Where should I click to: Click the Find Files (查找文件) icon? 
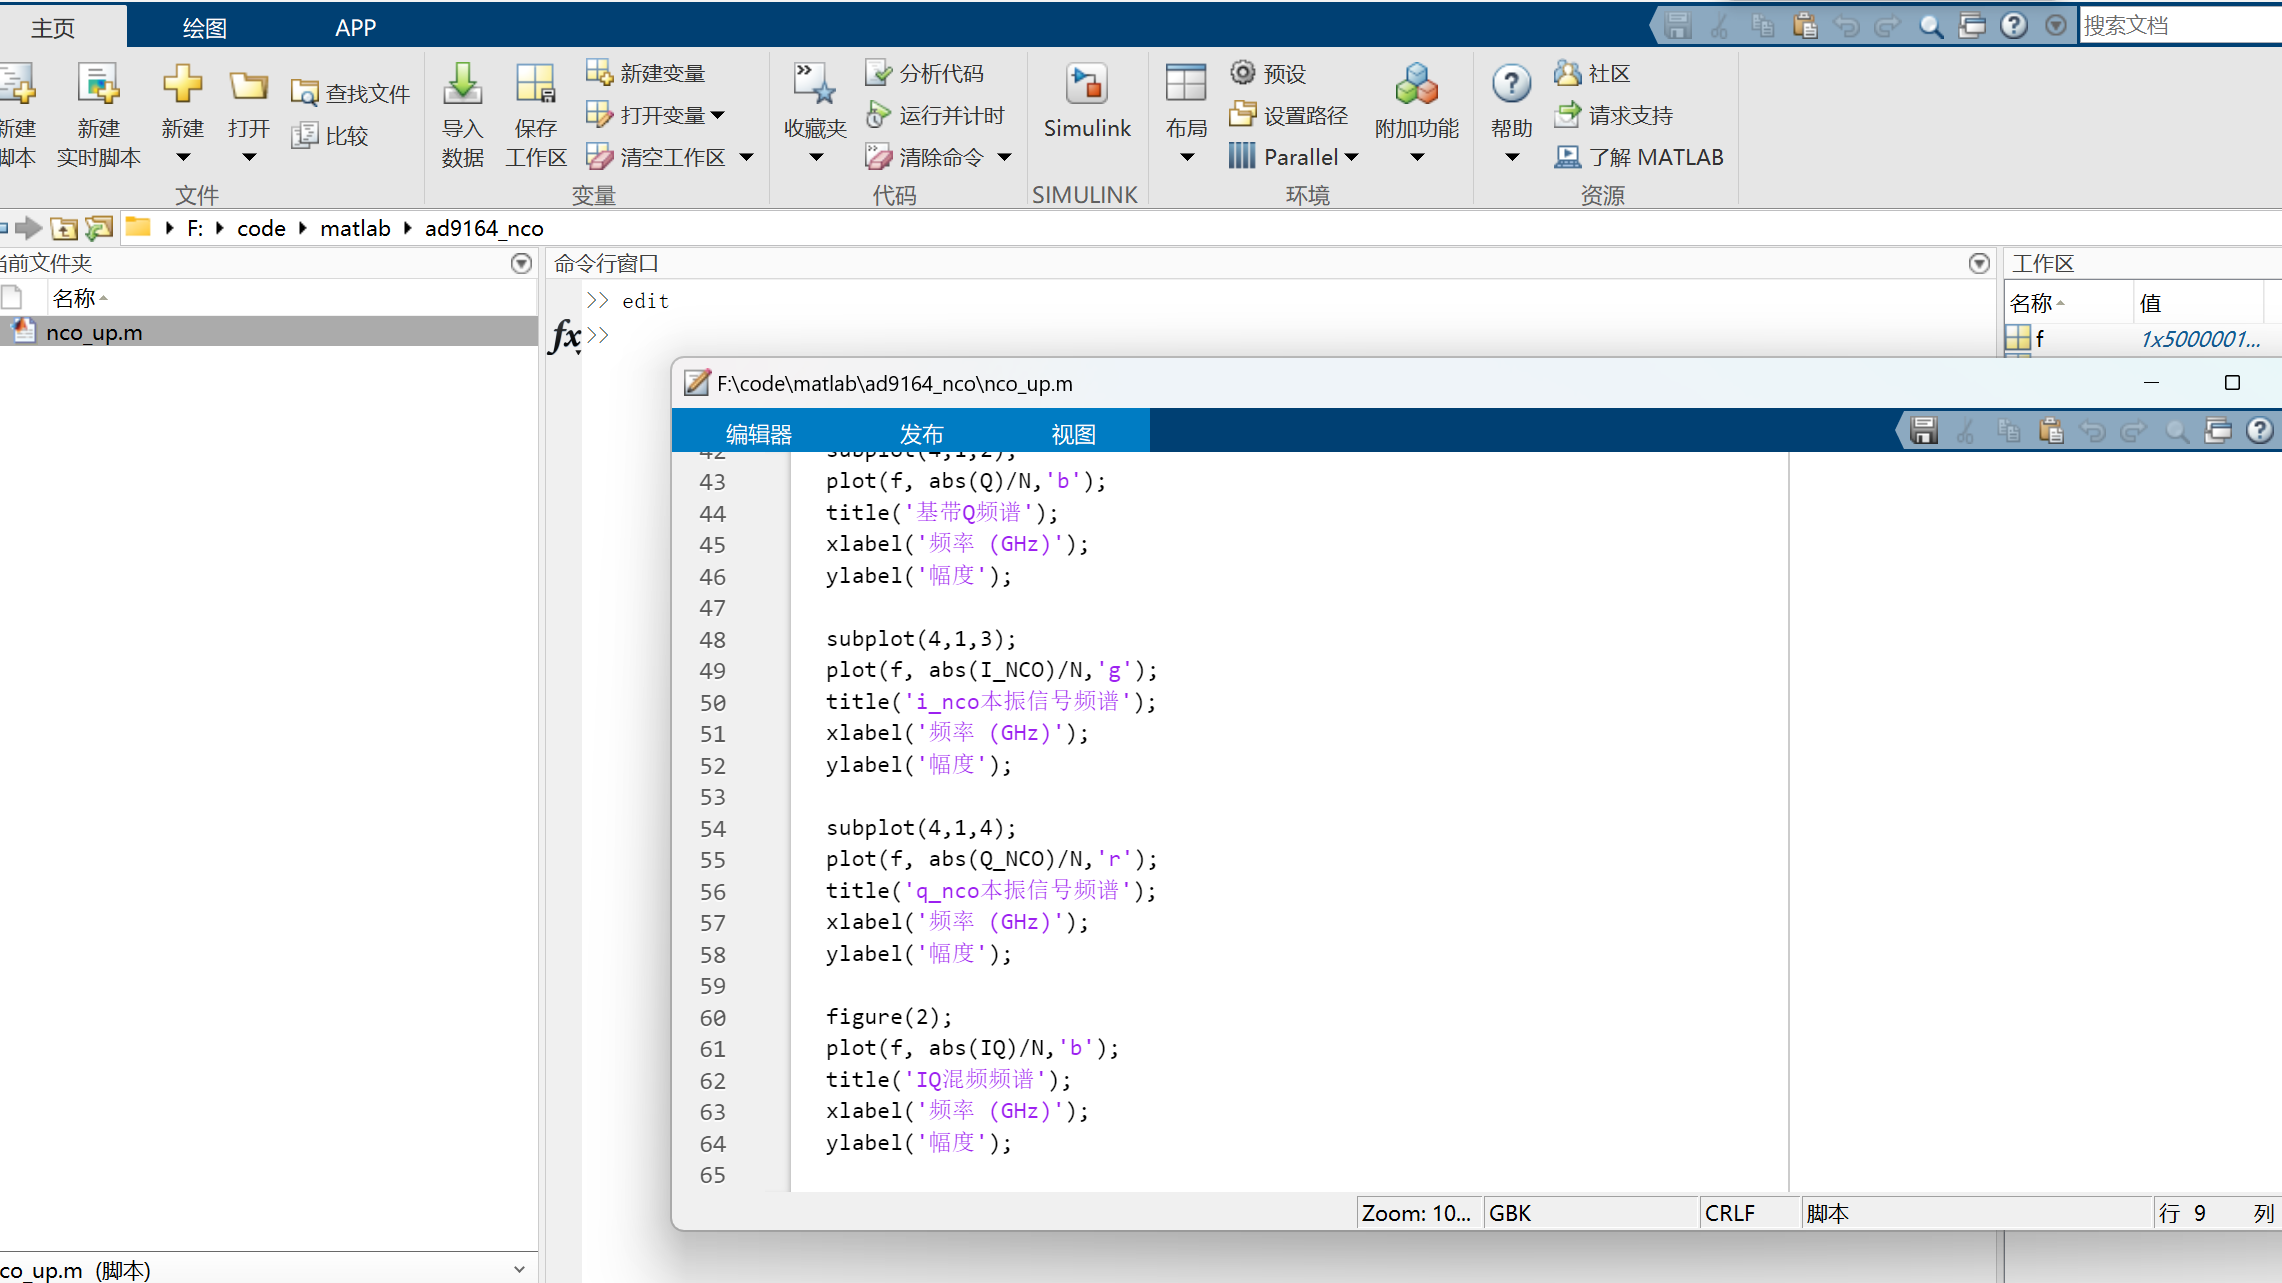click(304, 94)
